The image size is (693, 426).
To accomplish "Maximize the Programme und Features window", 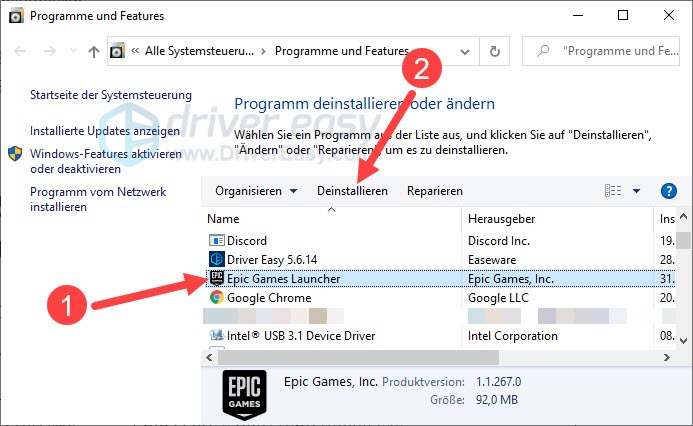I will coord(623,15).
